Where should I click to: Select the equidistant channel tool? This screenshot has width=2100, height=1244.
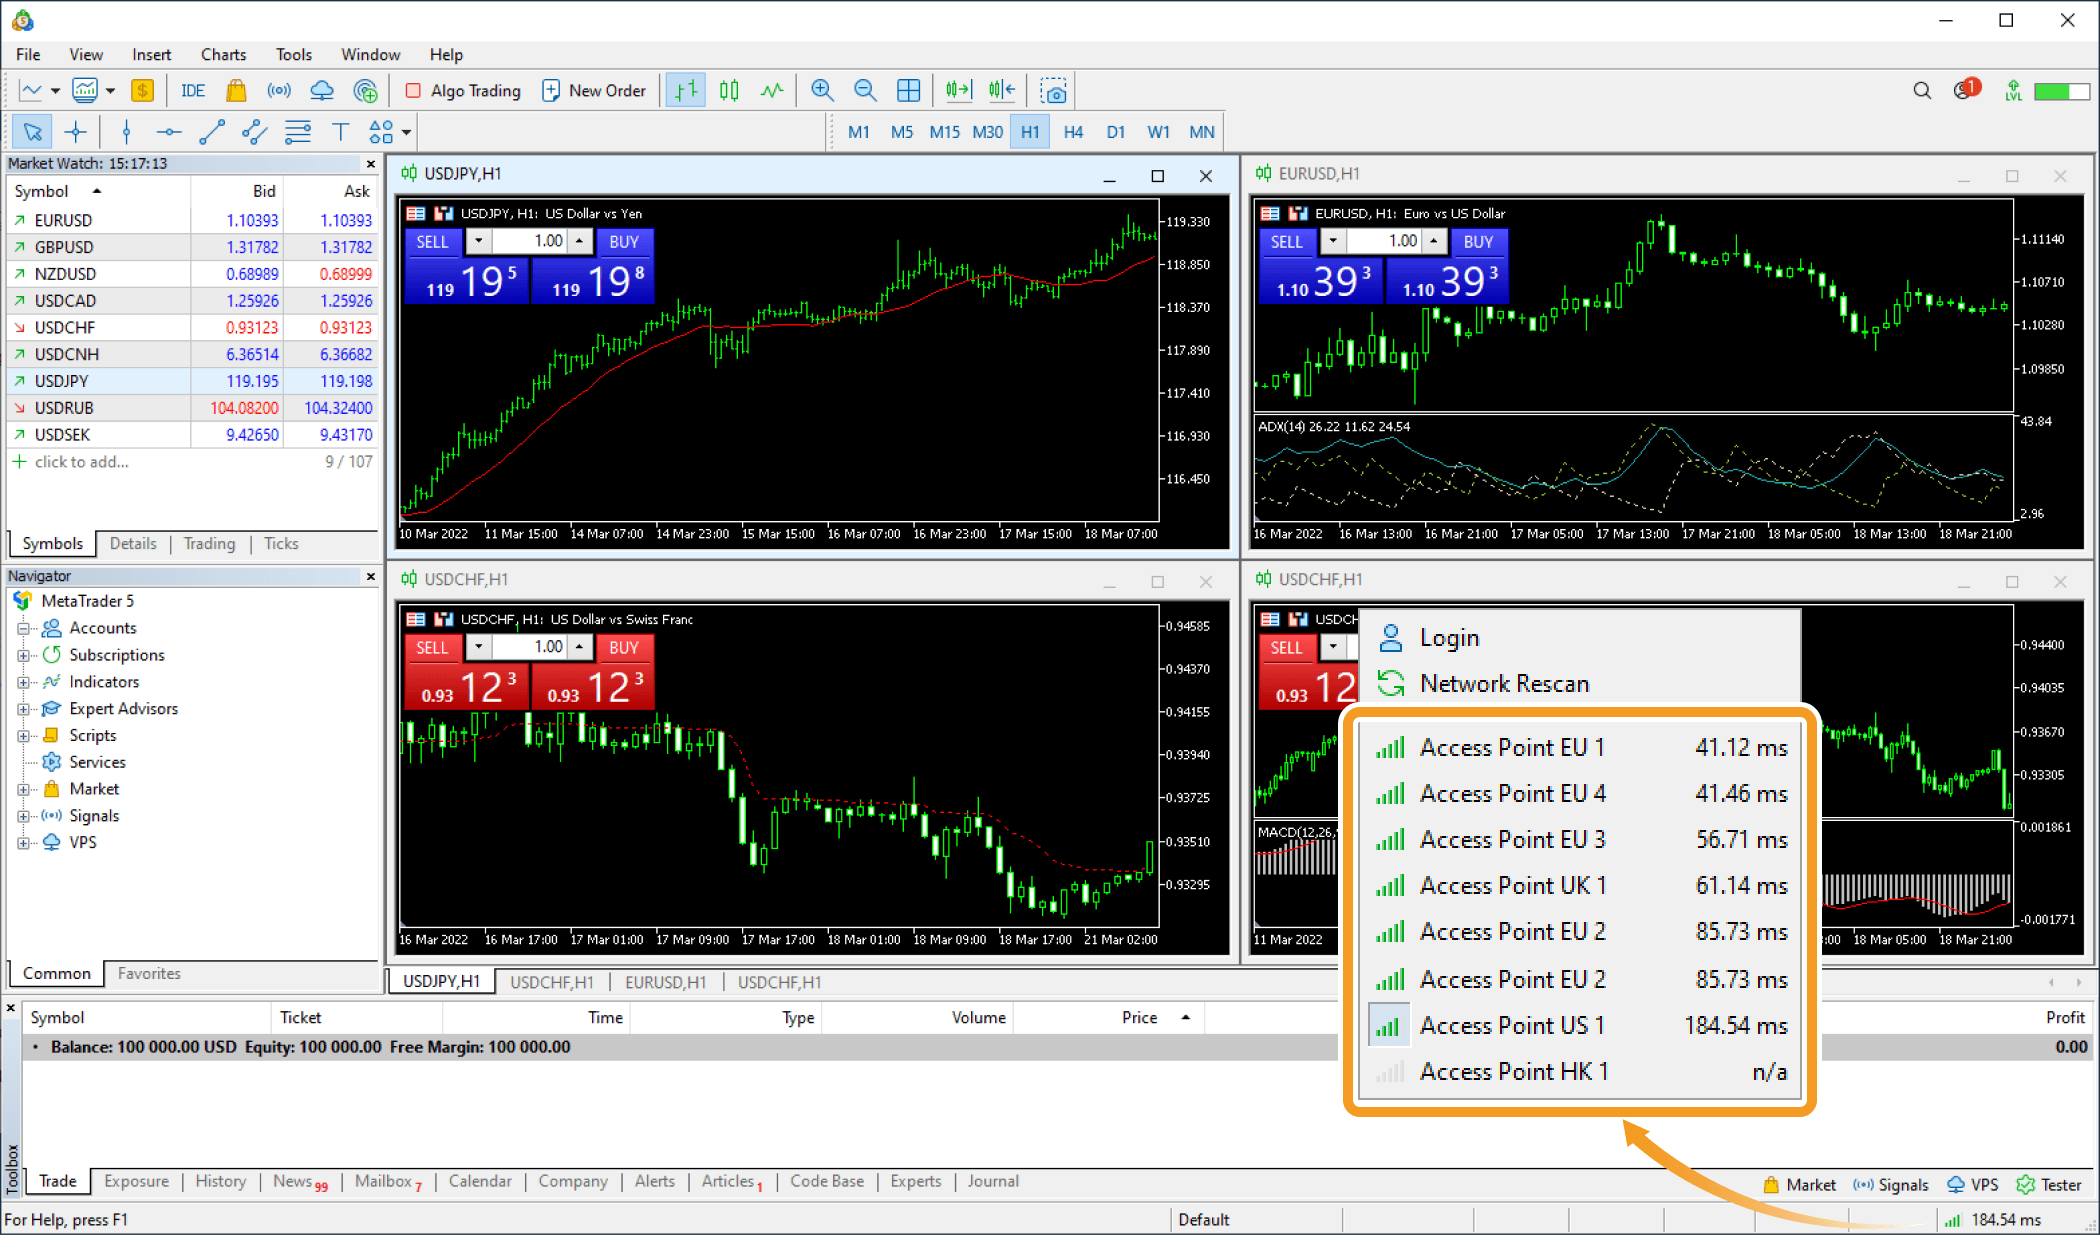coord(255,132)
